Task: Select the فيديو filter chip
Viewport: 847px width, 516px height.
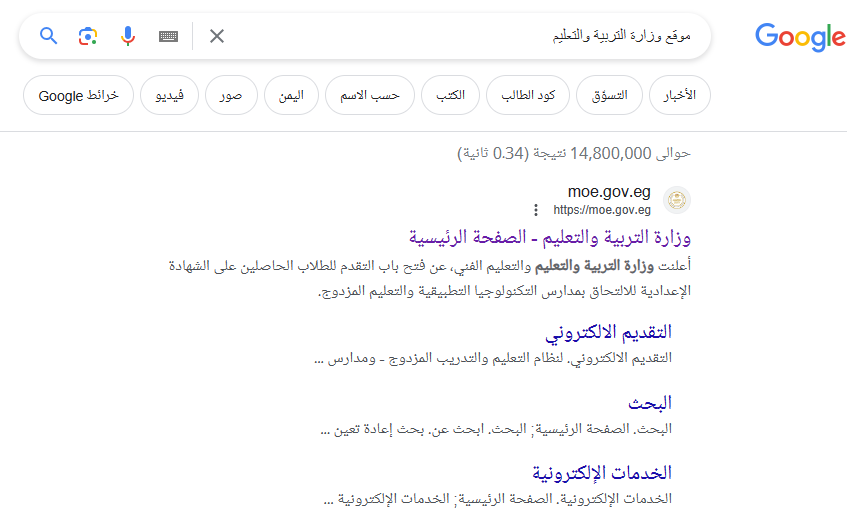Action: click(170, 95)
